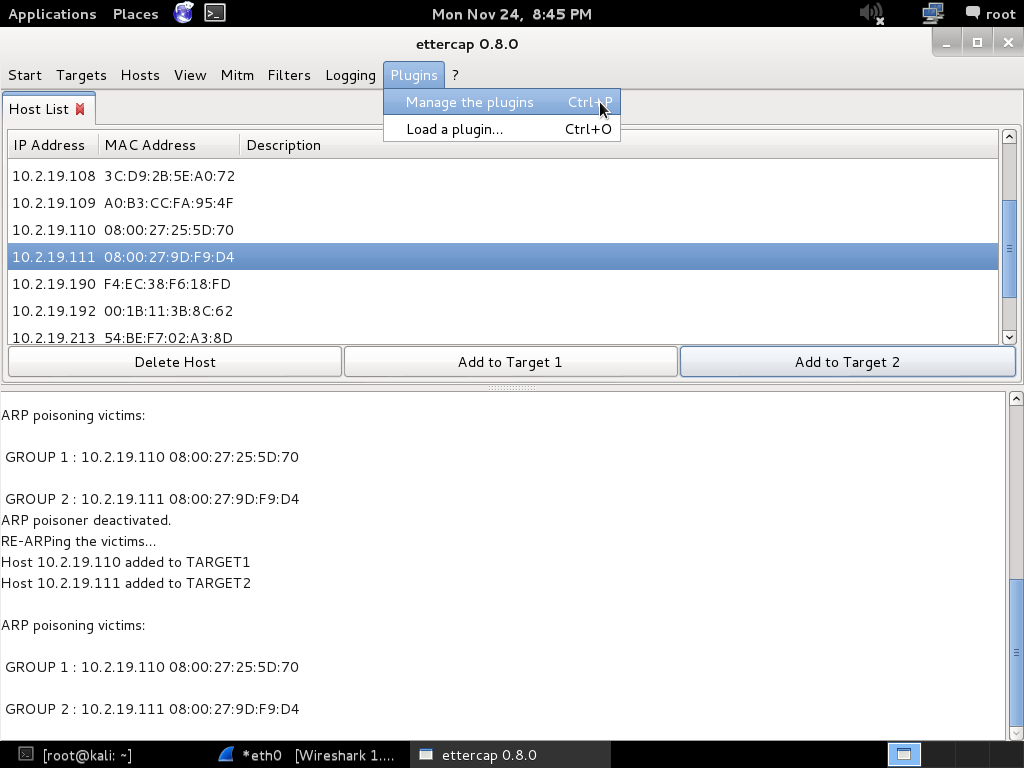The image size is (1024, 768).
Task: Click the workspace switcher icon
Action: click(904, 755)
